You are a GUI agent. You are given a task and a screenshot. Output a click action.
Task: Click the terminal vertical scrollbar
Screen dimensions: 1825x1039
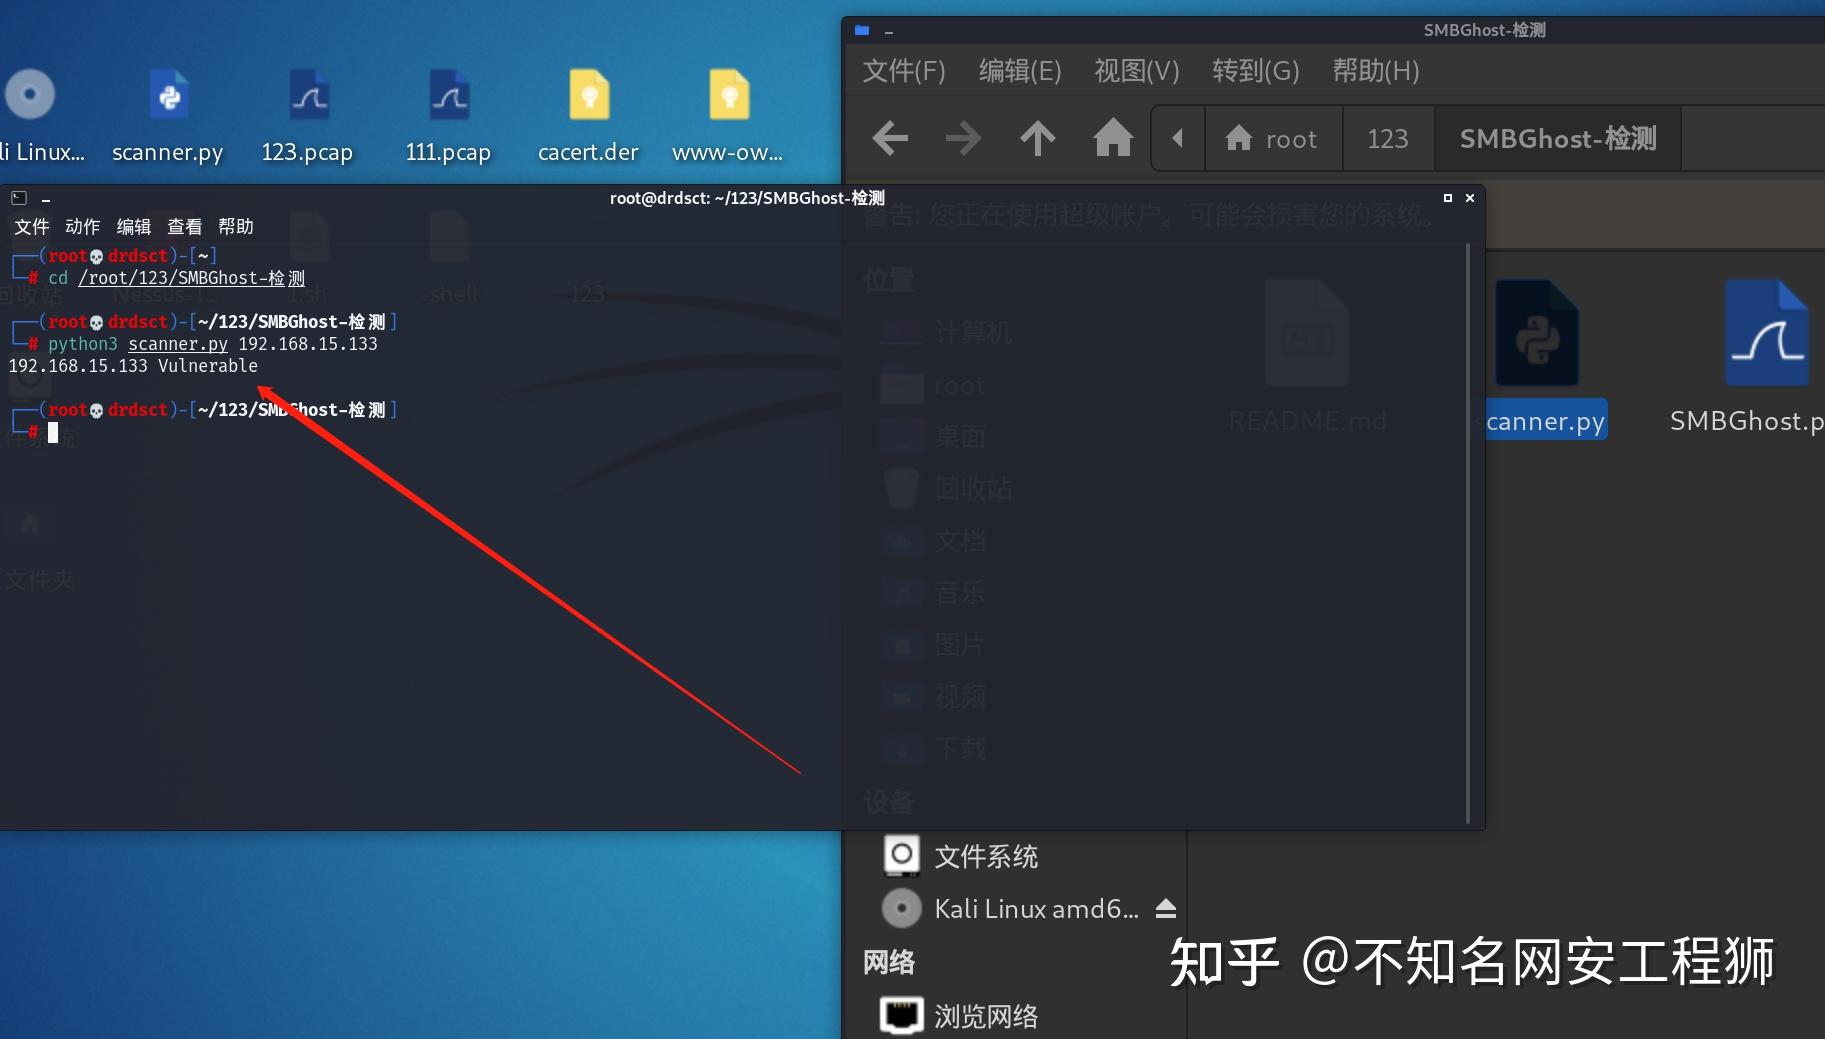[1467, 533]
